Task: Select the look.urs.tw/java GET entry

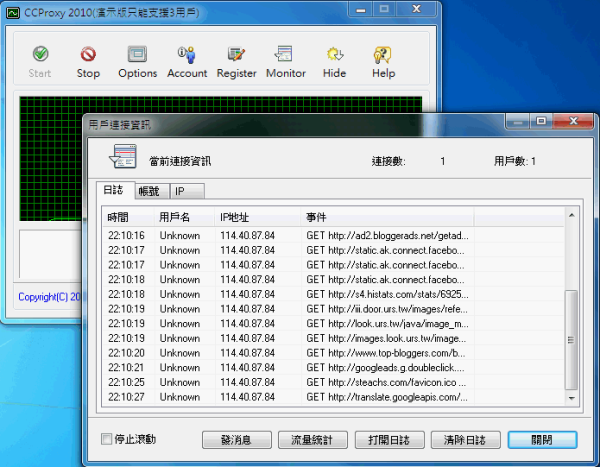Action: (x=387, y=324)
